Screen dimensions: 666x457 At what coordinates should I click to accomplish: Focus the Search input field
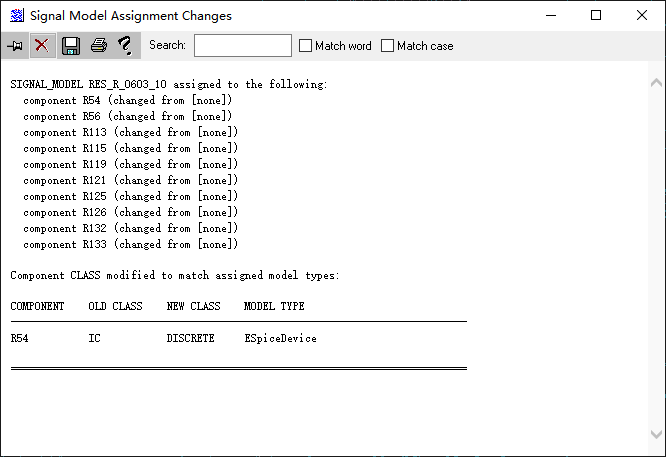pos(243,45)
